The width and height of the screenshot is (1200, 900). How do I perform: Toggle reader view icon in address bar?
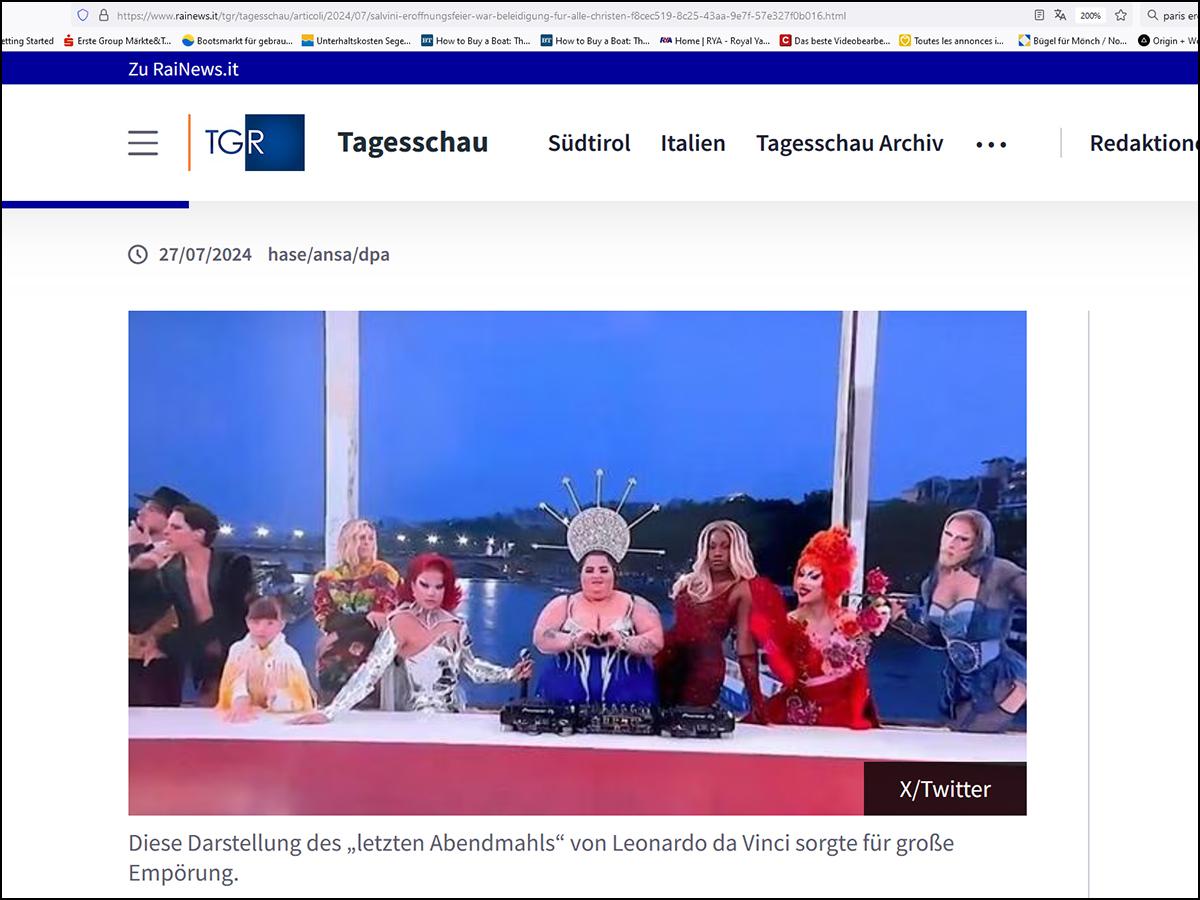(1039, 16)
